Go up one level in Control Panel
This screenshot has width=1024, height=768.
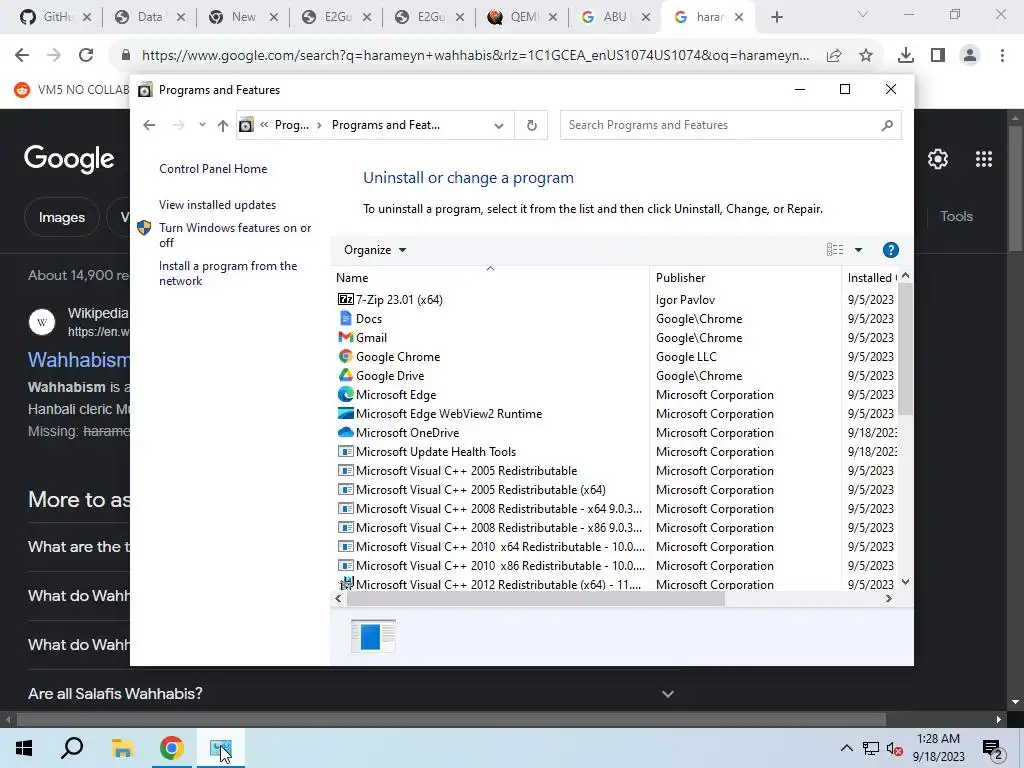pyautogui.click(x=223, y=125)
